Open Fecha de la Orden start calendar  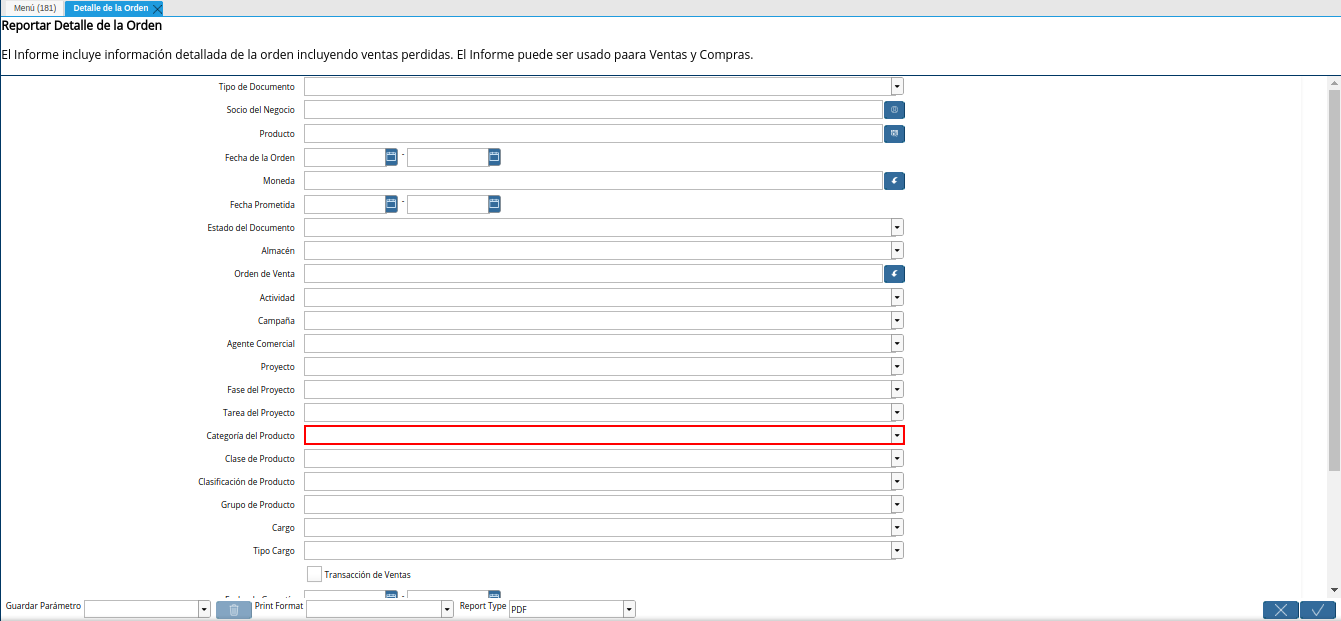coord(391,157)
